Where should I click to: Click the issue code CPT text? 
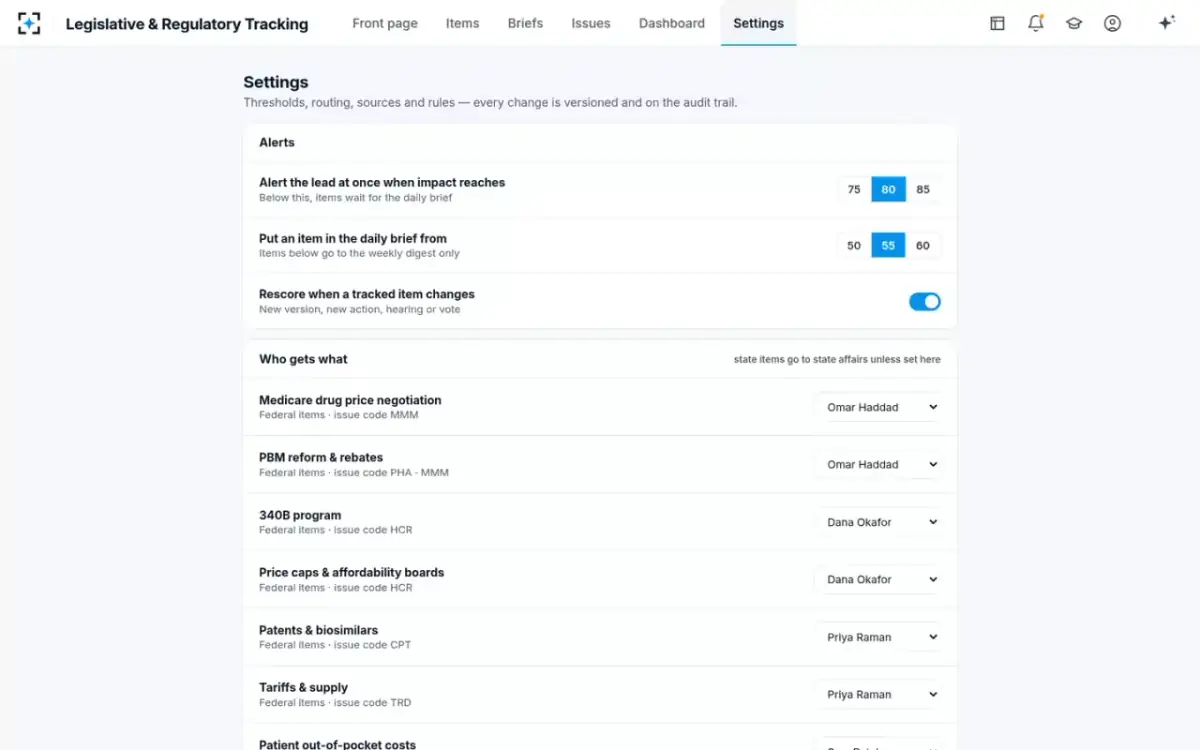pyautogui.click(x=372, y=645)
